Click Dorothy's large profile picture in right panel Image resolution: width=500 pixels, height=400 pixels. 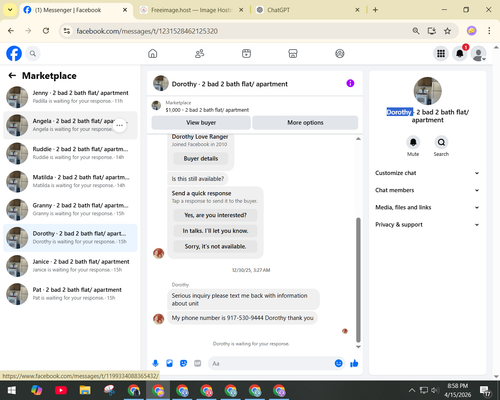[x=428, y=91]
